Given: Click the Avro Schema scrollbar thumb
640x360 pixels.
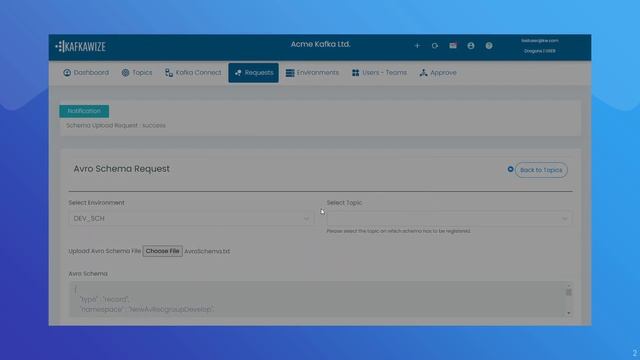Looking at the screenshot, I should [569, 292].
